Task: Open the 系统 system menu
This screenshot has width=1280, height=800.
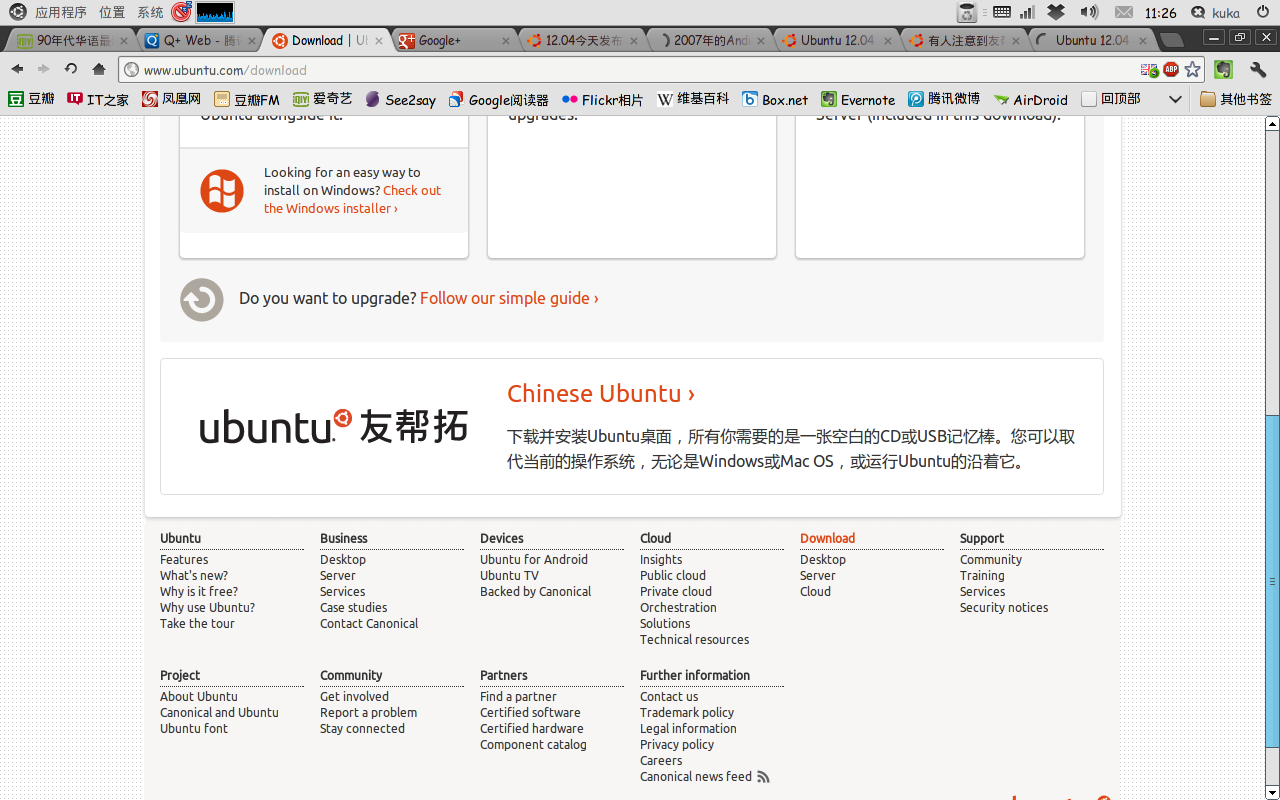Action: (150, 12)
